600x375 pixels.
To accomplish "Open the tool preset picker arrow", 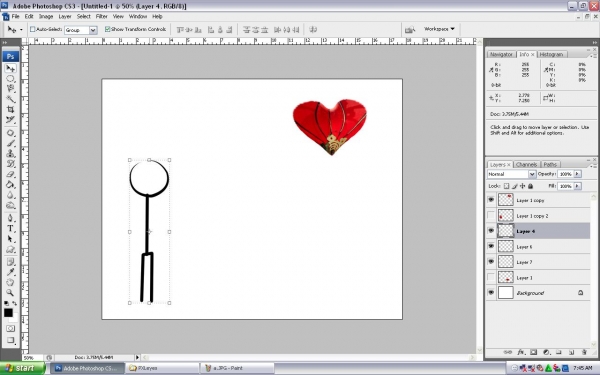I will click(x=21, y=29).
